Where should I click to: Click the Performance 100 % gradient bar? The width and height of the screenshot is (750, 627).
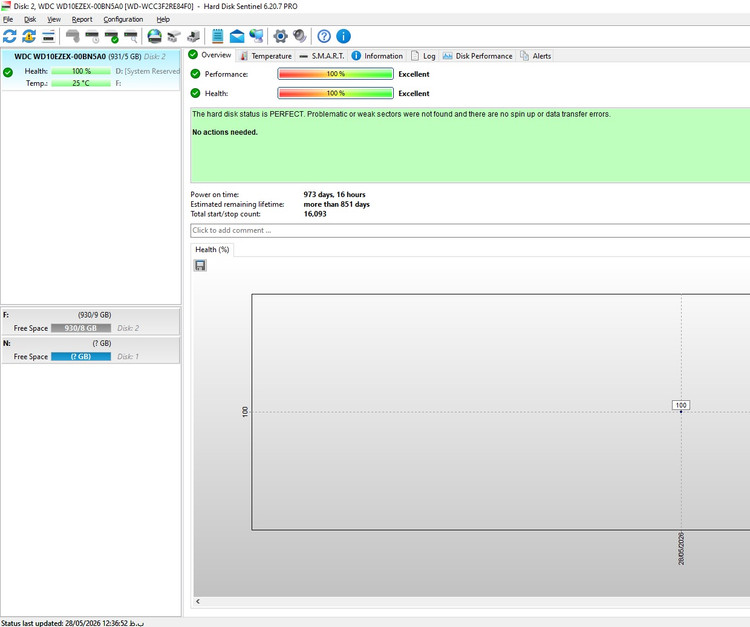[335, 74]
